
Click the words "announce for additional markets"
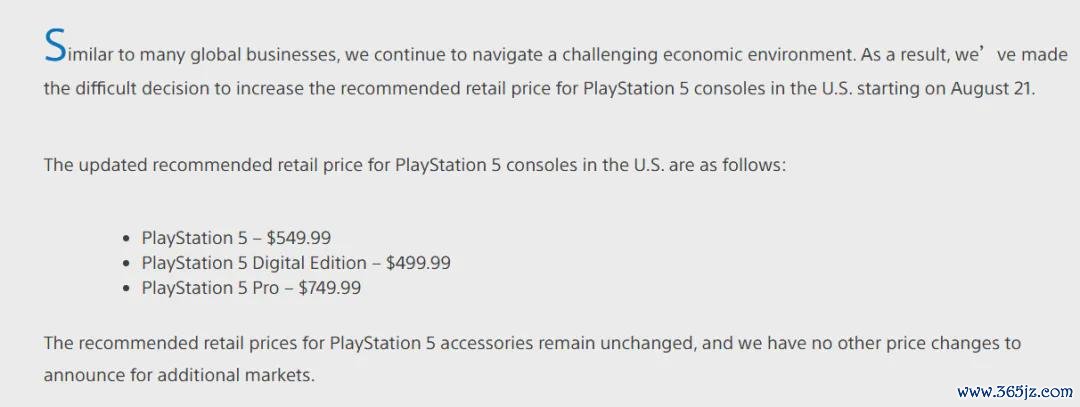point(178,376)
